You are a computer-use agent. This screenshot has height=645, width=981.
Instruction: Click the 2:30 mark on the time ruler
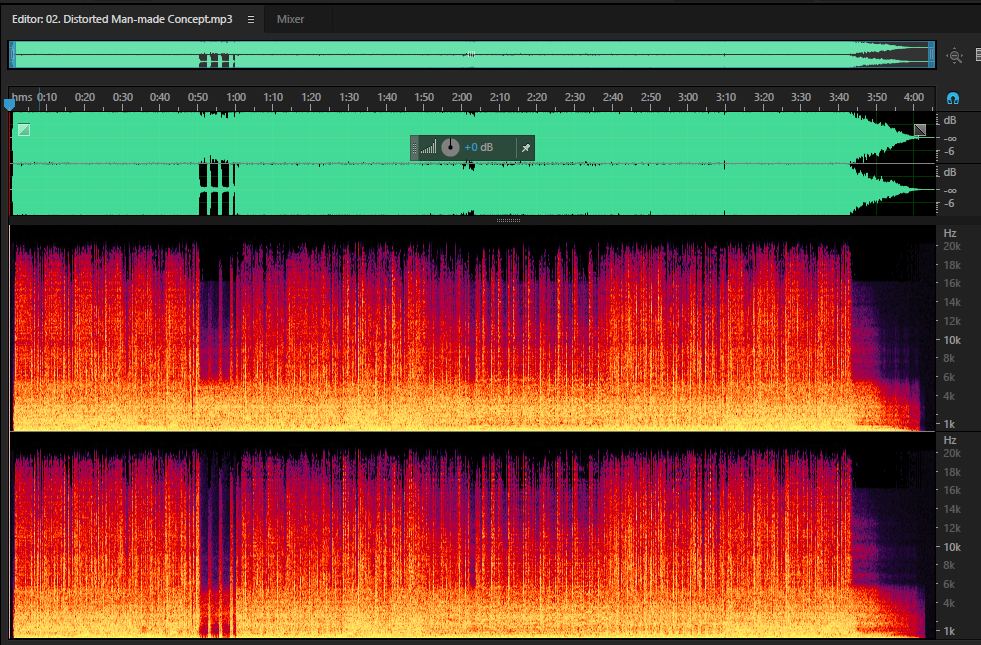click(x=574, y=97)
